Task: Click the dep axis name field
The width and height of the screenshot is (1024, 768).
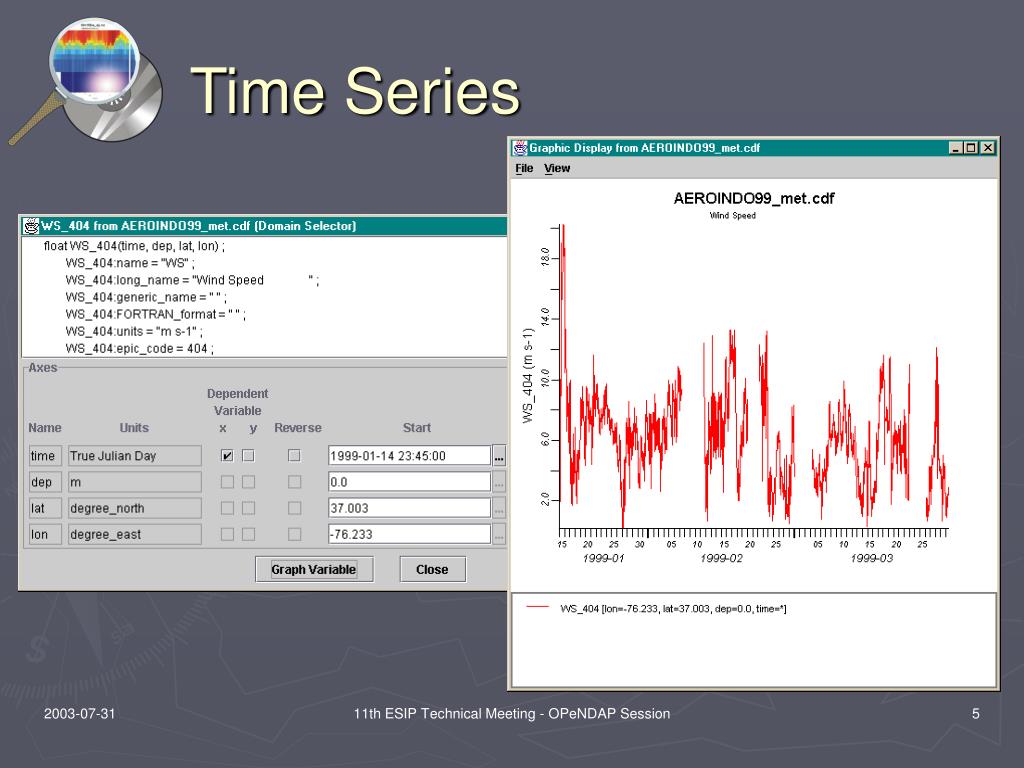Action: pos(45,482)
